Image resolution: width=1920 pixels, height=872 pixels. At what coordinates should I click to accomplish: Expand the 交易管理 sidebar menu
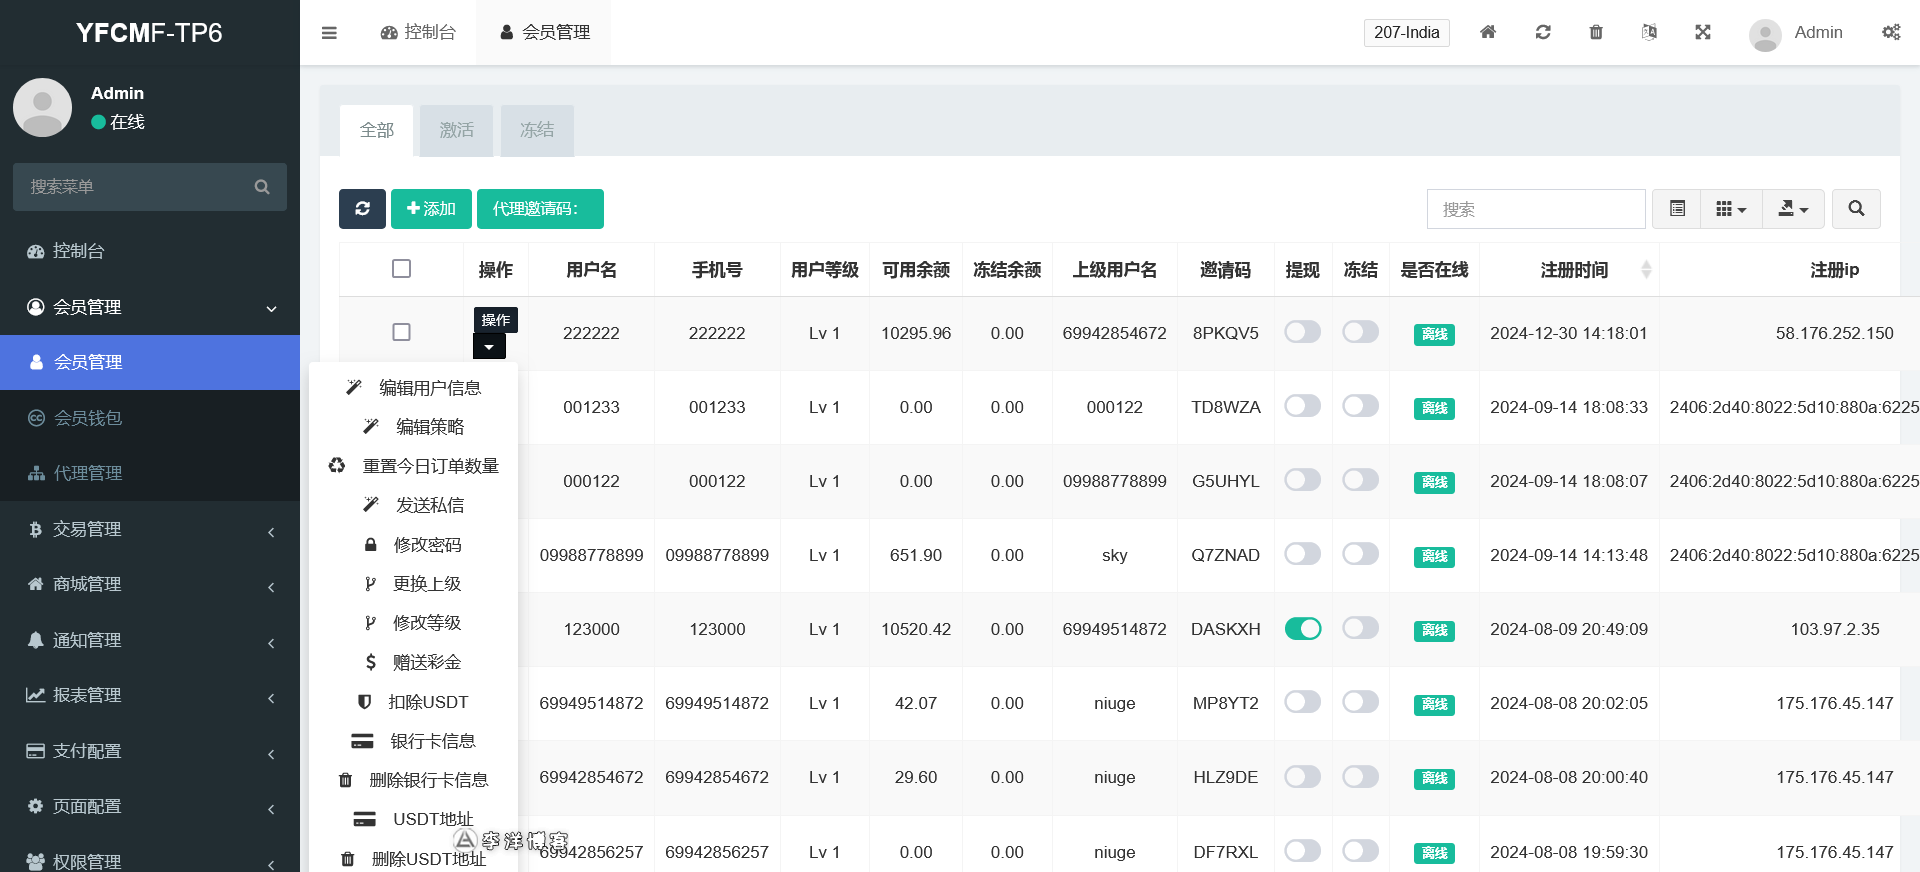coord(150,529)
